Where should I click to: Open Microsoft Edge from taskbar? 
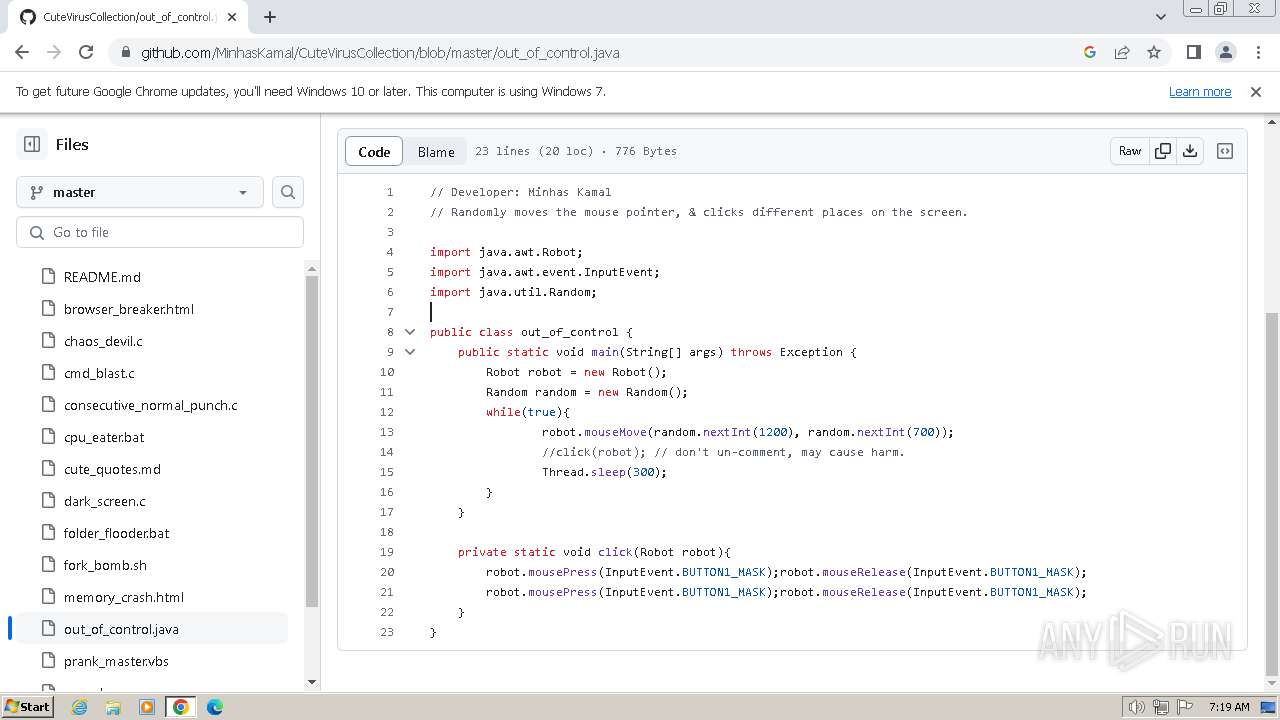215,707
